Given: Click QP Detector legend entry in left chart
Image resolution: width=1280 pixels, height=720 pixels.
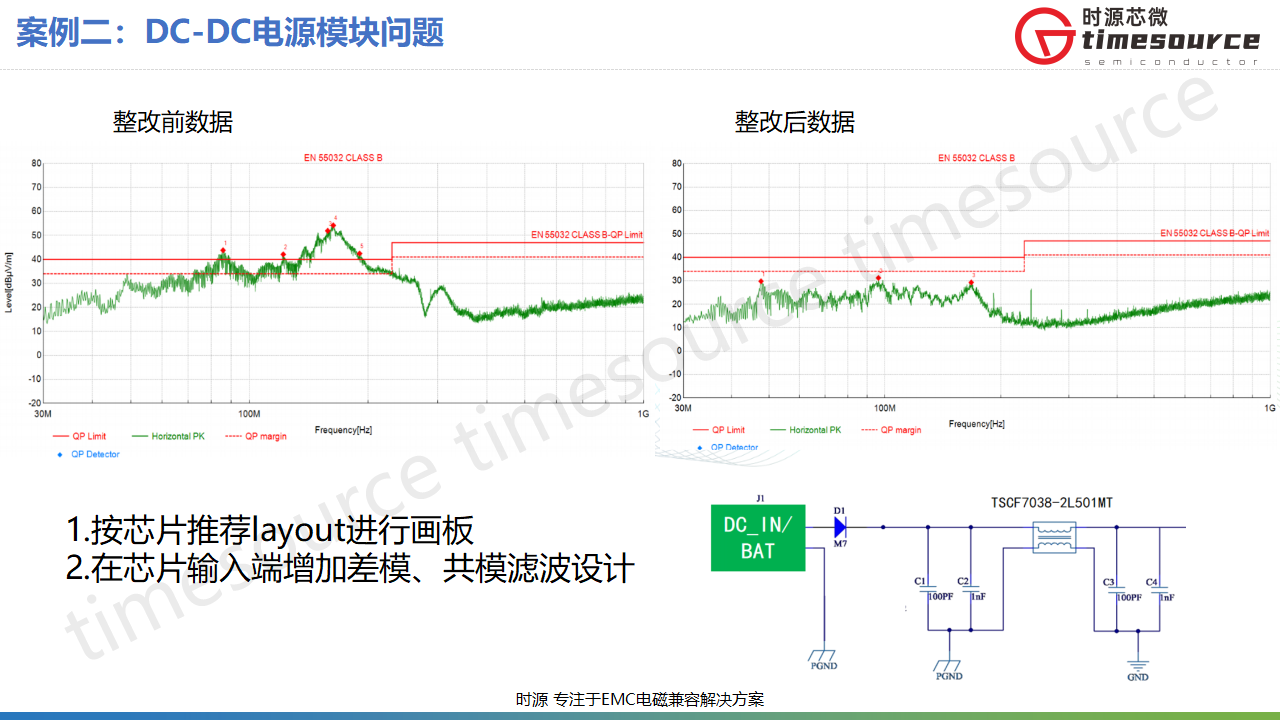Looking at the screenshot, I should pyautogui.click(x=94, y=454).
